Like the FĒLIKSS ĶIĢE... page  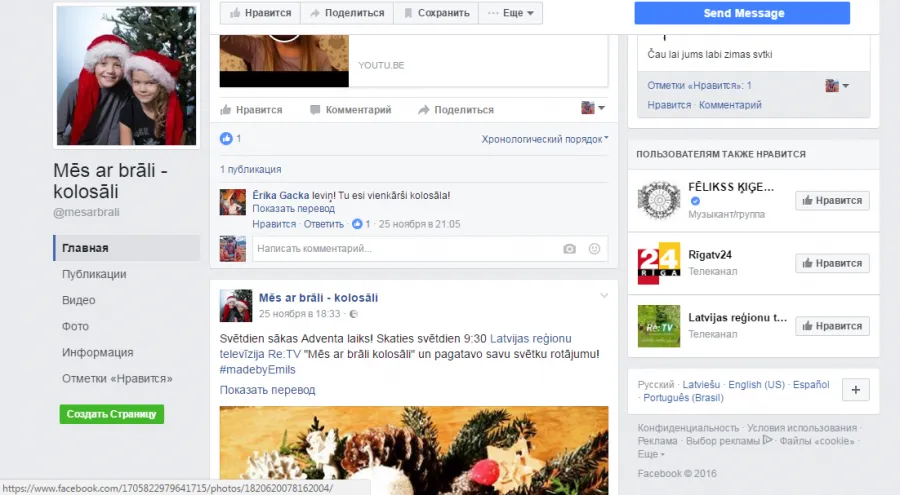coord(832,200)
